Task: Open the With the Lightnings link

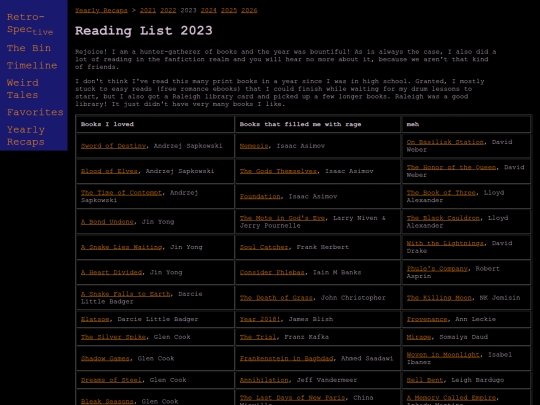Action: click(x=445, y=243)
